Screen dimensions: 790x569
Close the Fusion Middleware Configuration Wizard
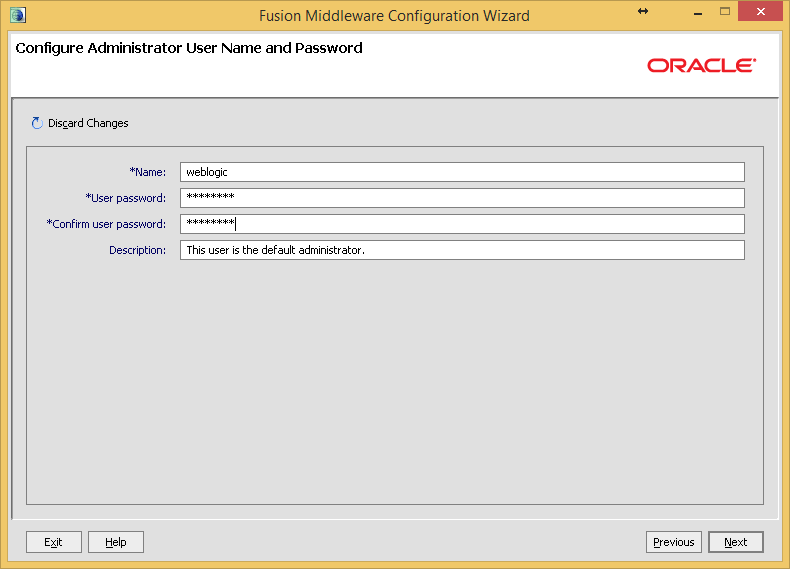click(760, 11)
